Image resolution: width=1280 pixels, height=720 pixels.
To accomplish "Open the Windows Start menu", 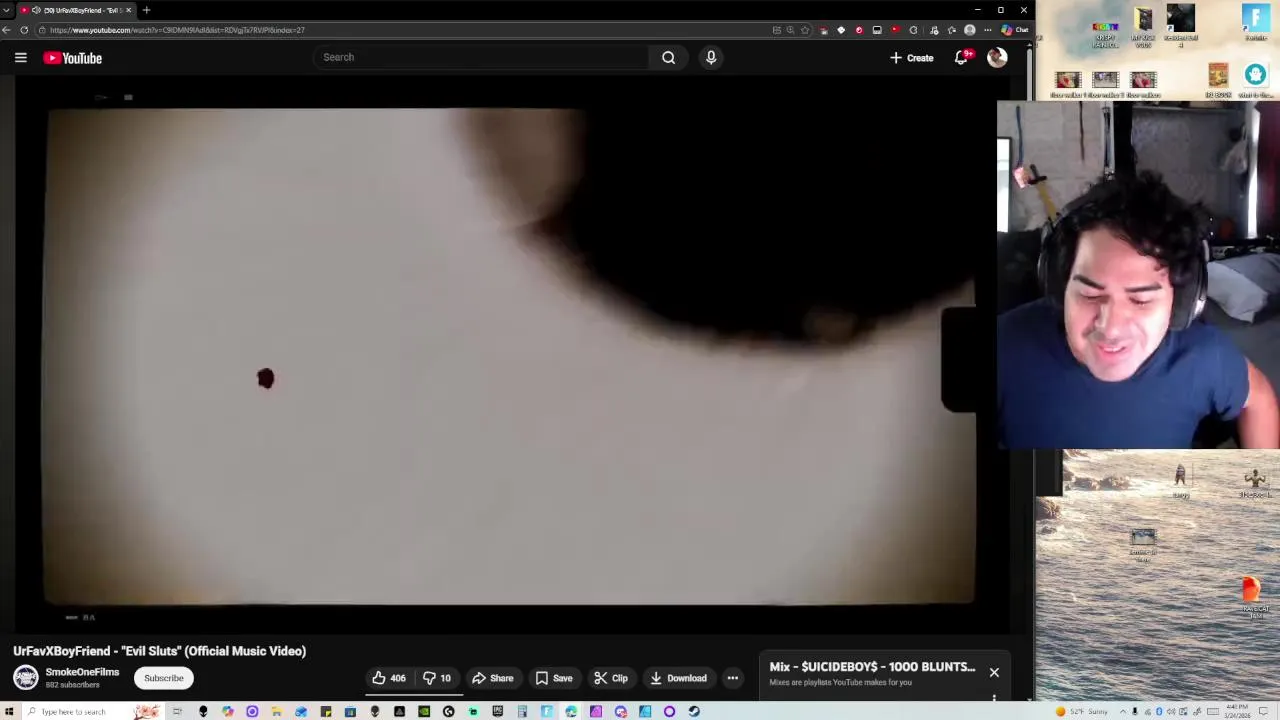I will 8,712.
